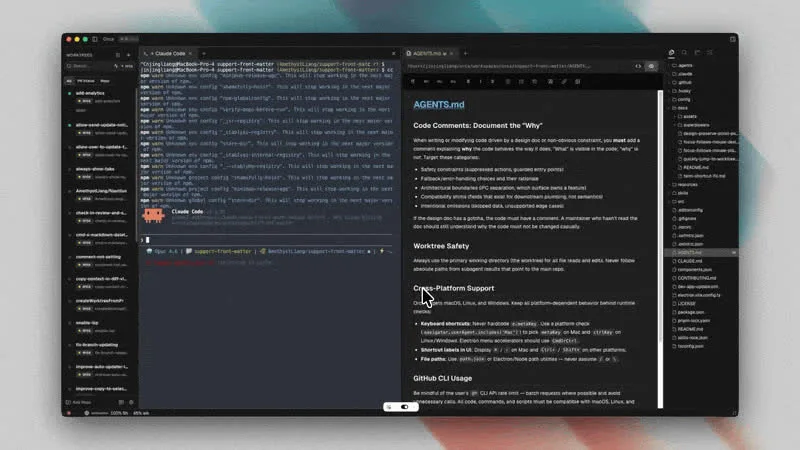The image size is (800, 450).
Task: Open file explorer icon in right panel
Action: pyautogui.click(x=671, y=53)
